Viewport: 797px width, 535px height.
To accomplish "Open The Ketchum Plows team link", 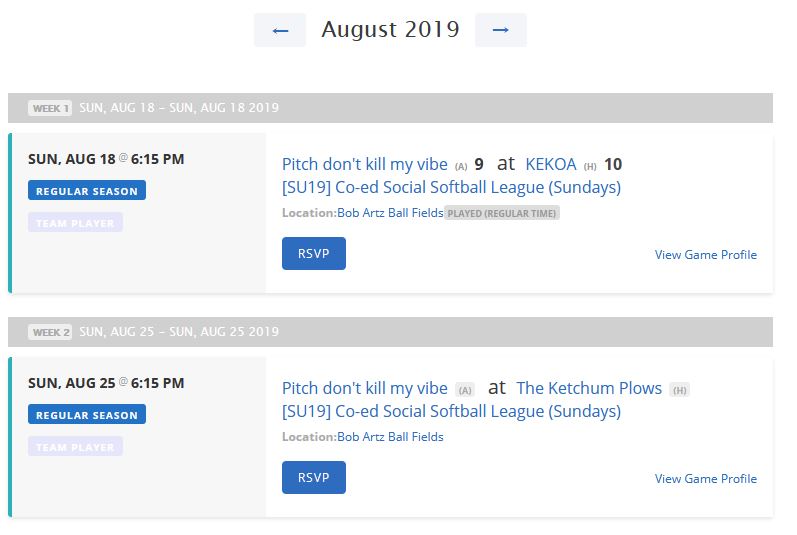I will pyautogui.click(x=589, y=388).
